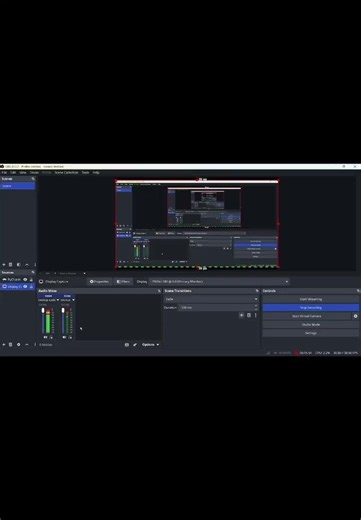The height and width of the screenshot is (520, 361).
Task: Open transition properties three-dot icon
Action: pos(256,315)
